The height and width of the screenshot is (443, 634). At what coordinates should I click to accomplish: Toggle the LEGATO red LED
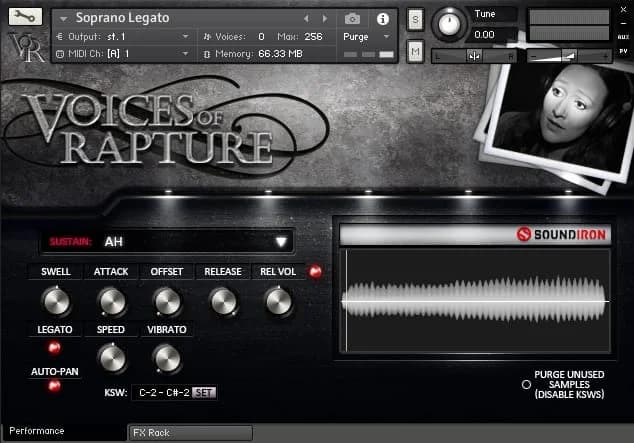click(55, 347)
